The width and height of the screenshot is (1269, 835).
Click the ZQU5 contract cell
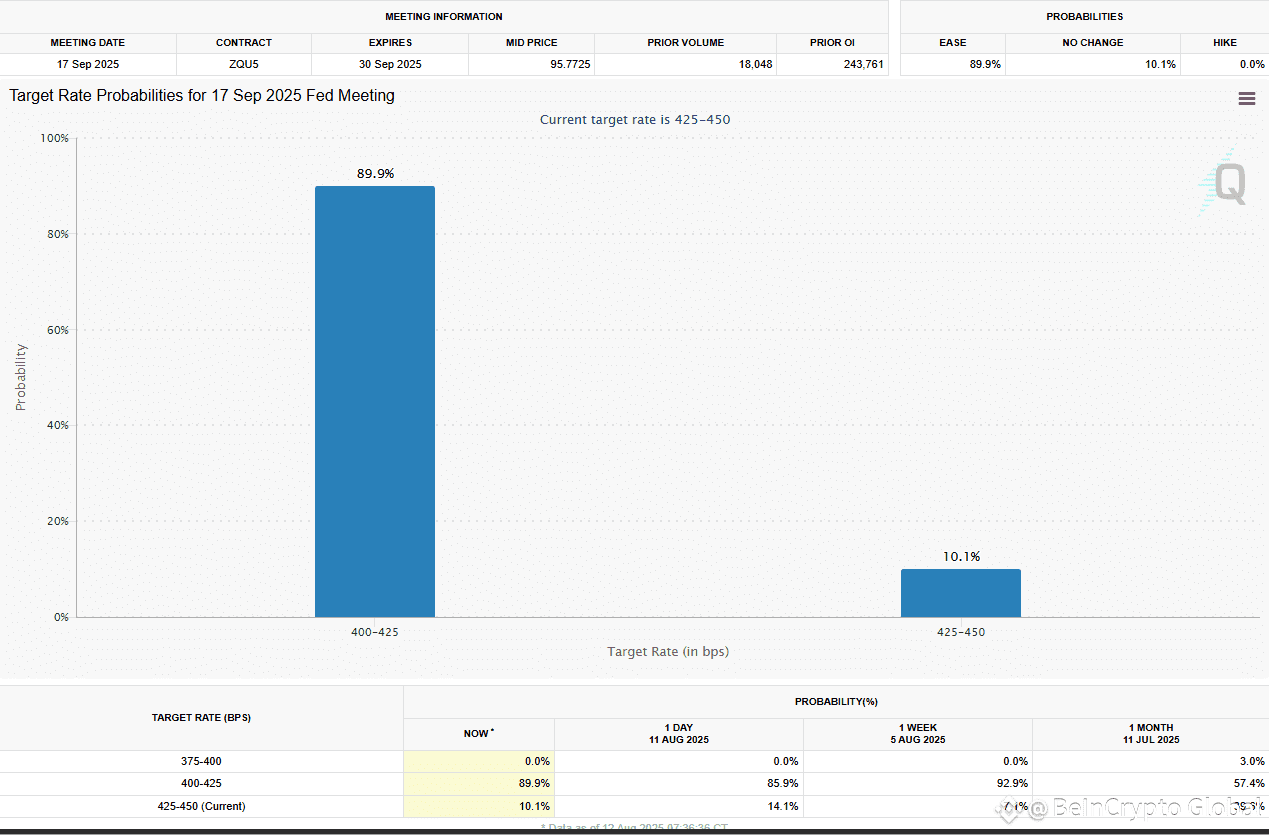point(244,64)
